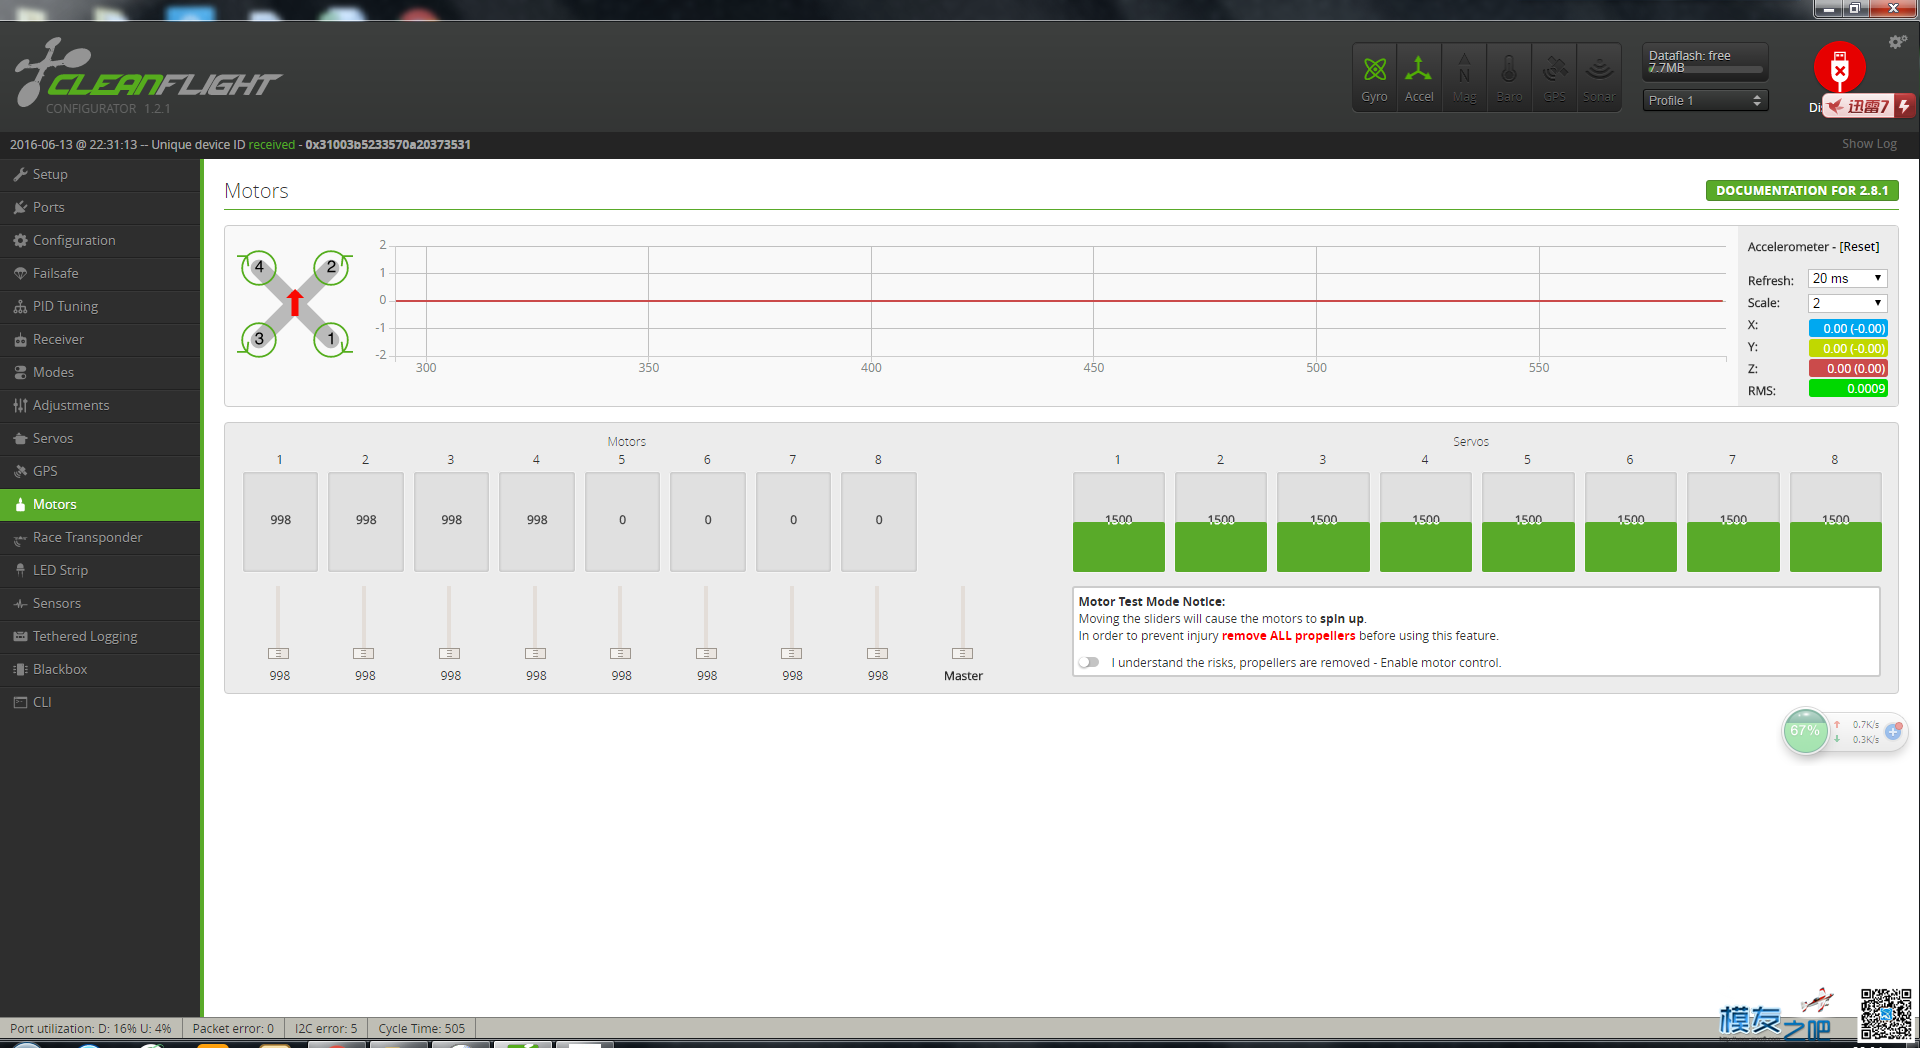
Task: Click the accelerometer X value field
Action: pos(1848,328)
